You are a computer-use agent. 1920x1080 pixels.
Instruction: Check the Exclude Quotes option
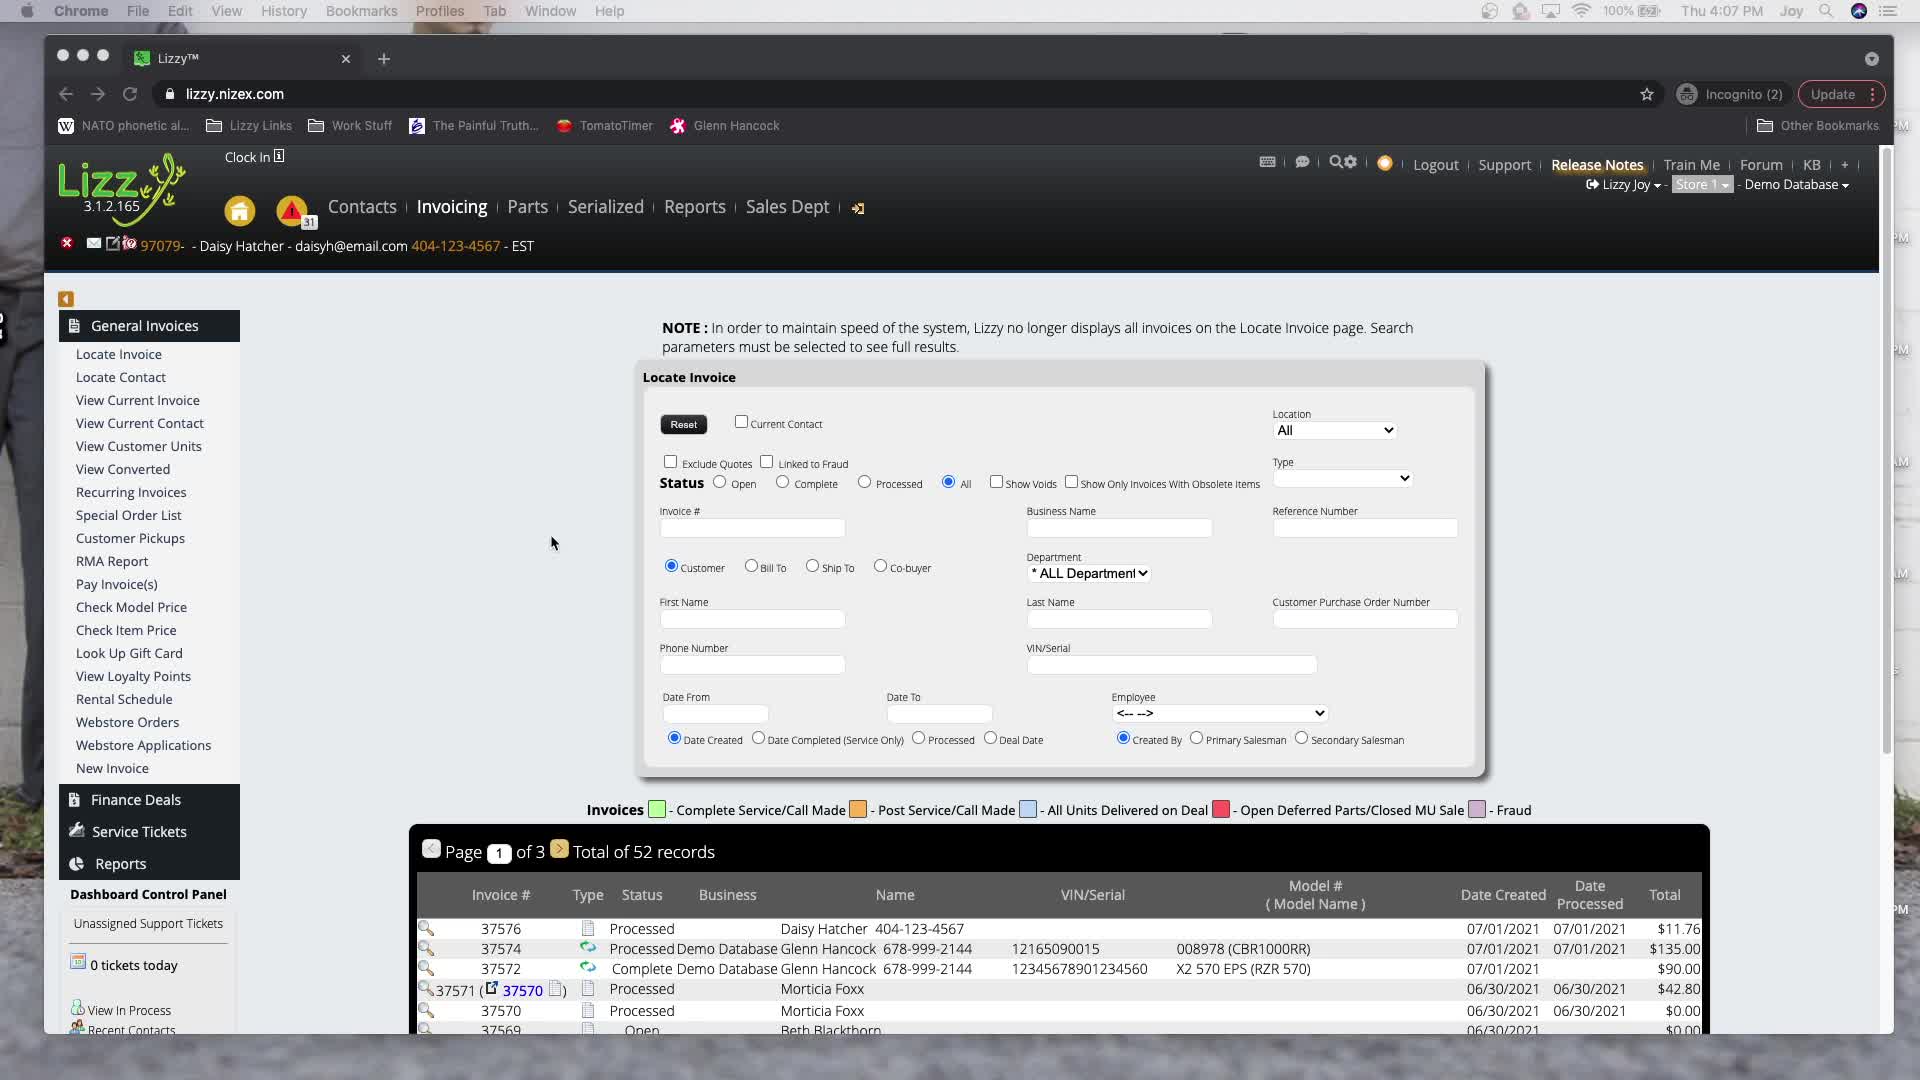point(671,462)
